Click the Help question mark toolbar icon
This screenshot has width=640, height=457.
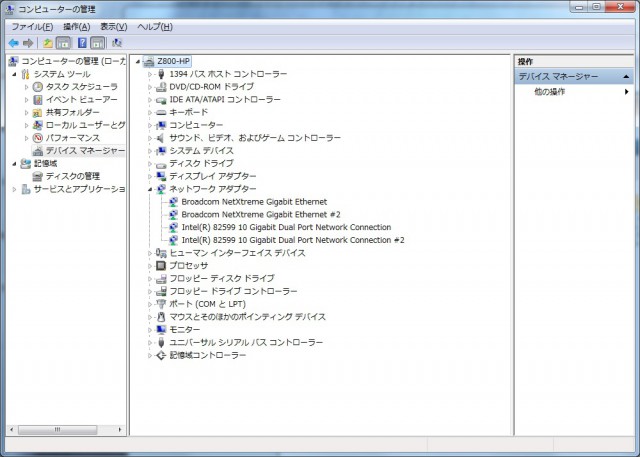pos(82,43)
